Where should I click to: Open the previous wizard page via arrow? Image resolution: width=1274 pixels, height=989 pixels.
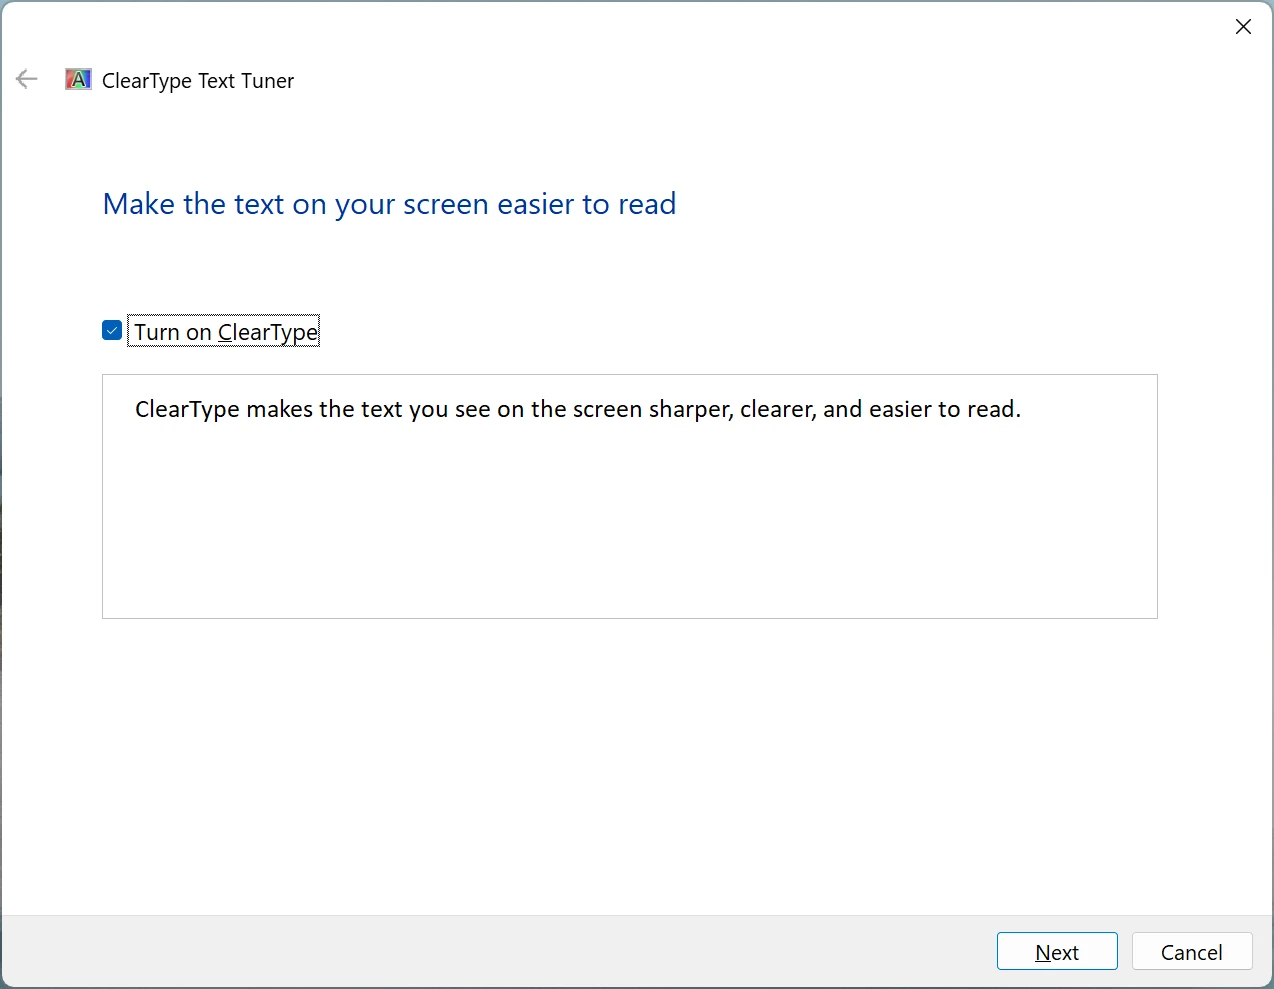26,79
